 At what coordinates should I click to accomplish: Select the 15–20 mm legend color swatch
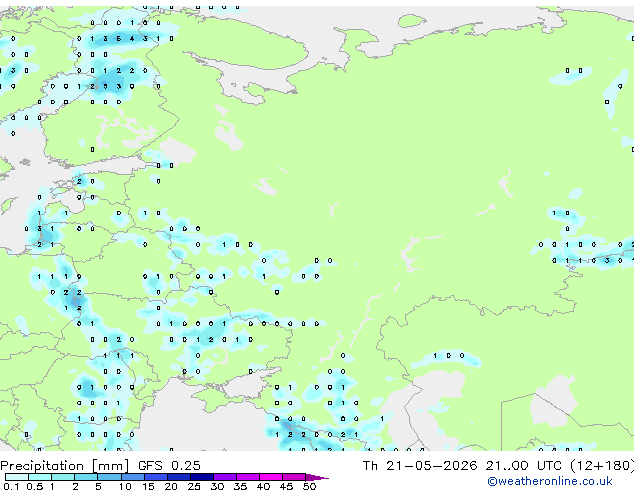pyautogui.click(x=156, y=477)
